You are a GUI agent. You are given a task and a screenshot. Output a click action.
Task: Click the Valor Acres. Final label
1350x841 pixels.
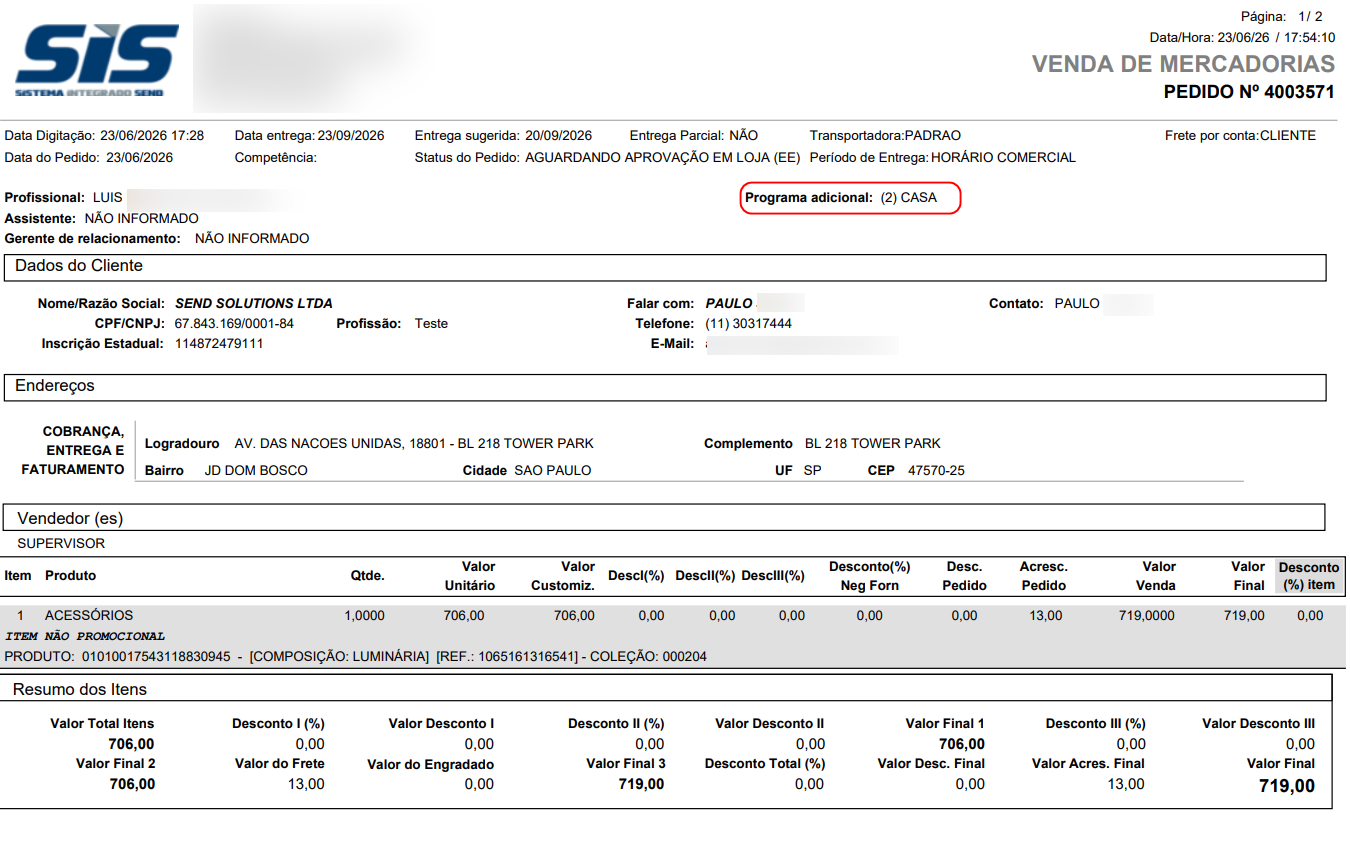tap(1088, 763)
